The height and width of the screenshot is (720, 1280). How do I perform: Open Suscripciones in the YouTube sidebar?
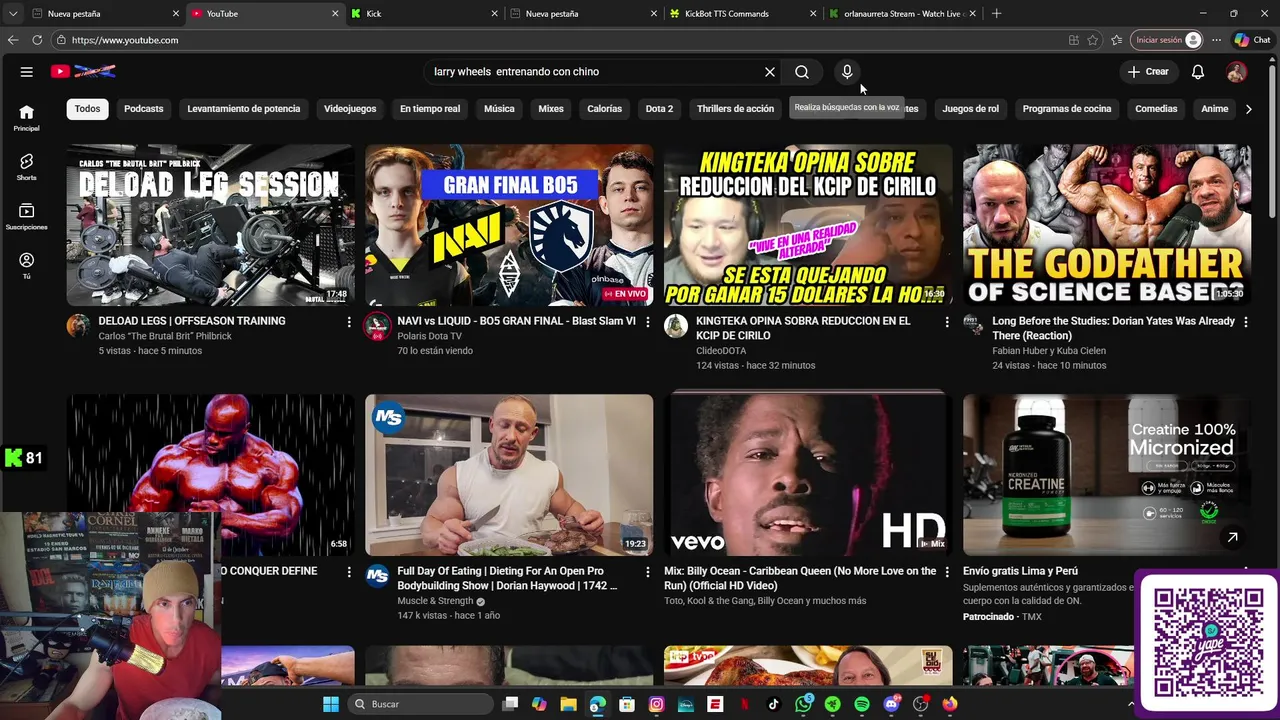point(27,217)
